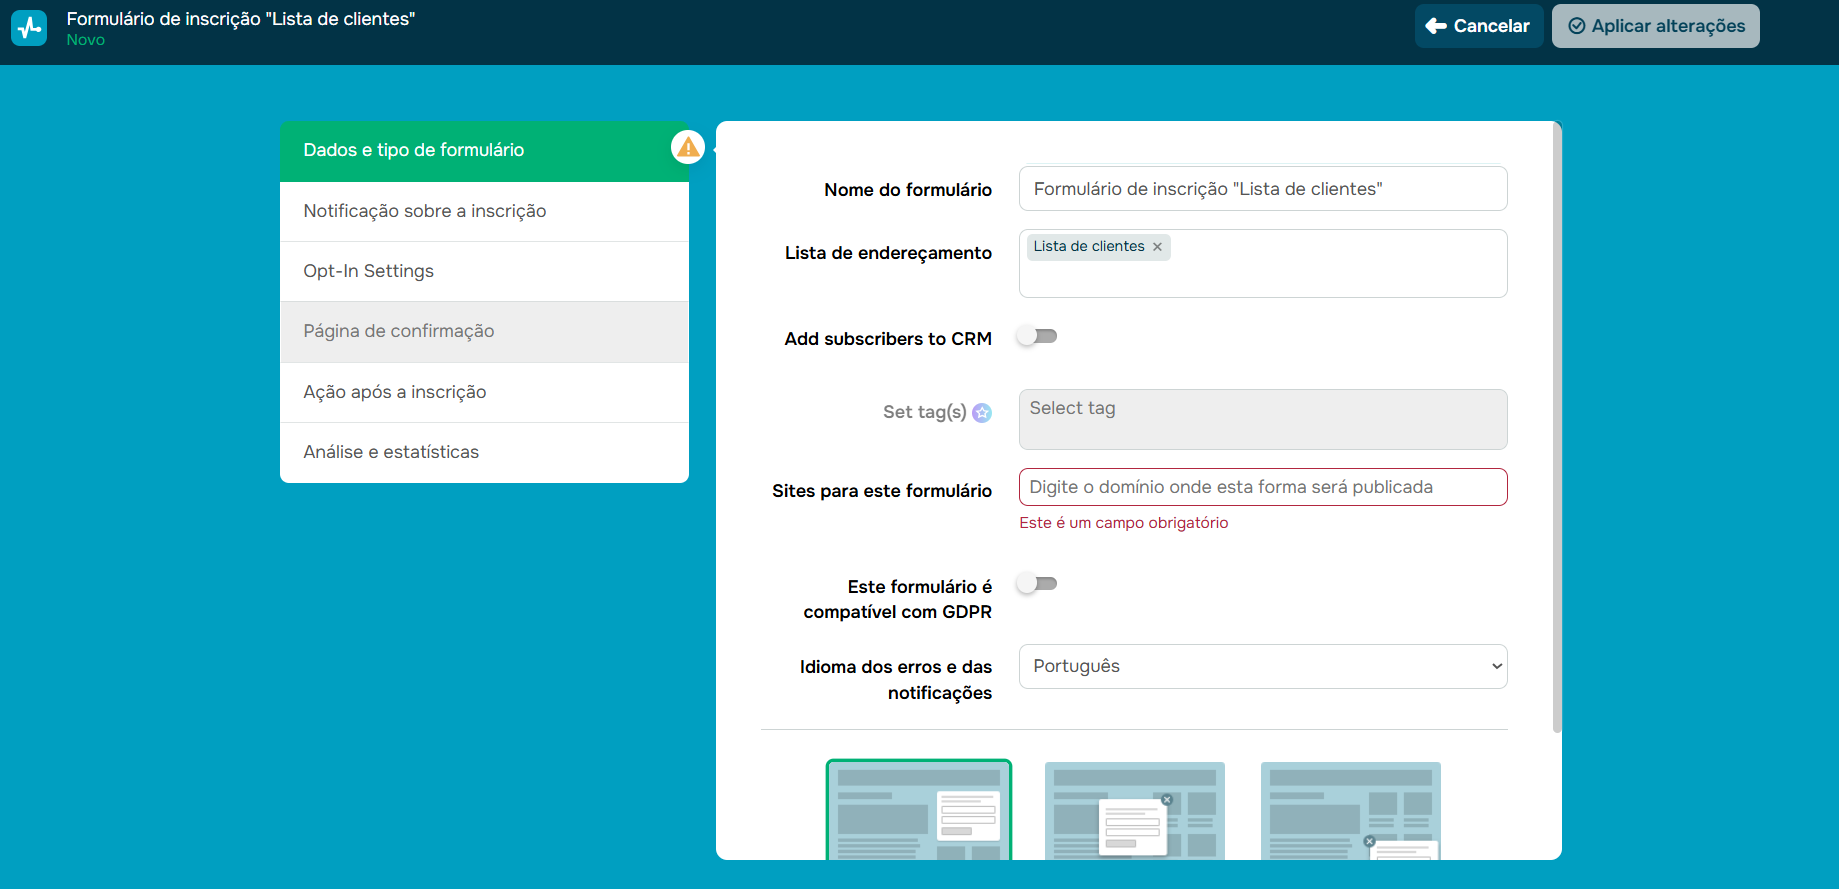The height and width of the screenshot is (889, 1839).
Task: Go to Opt-In Settings section
Action: coord(484,271)
